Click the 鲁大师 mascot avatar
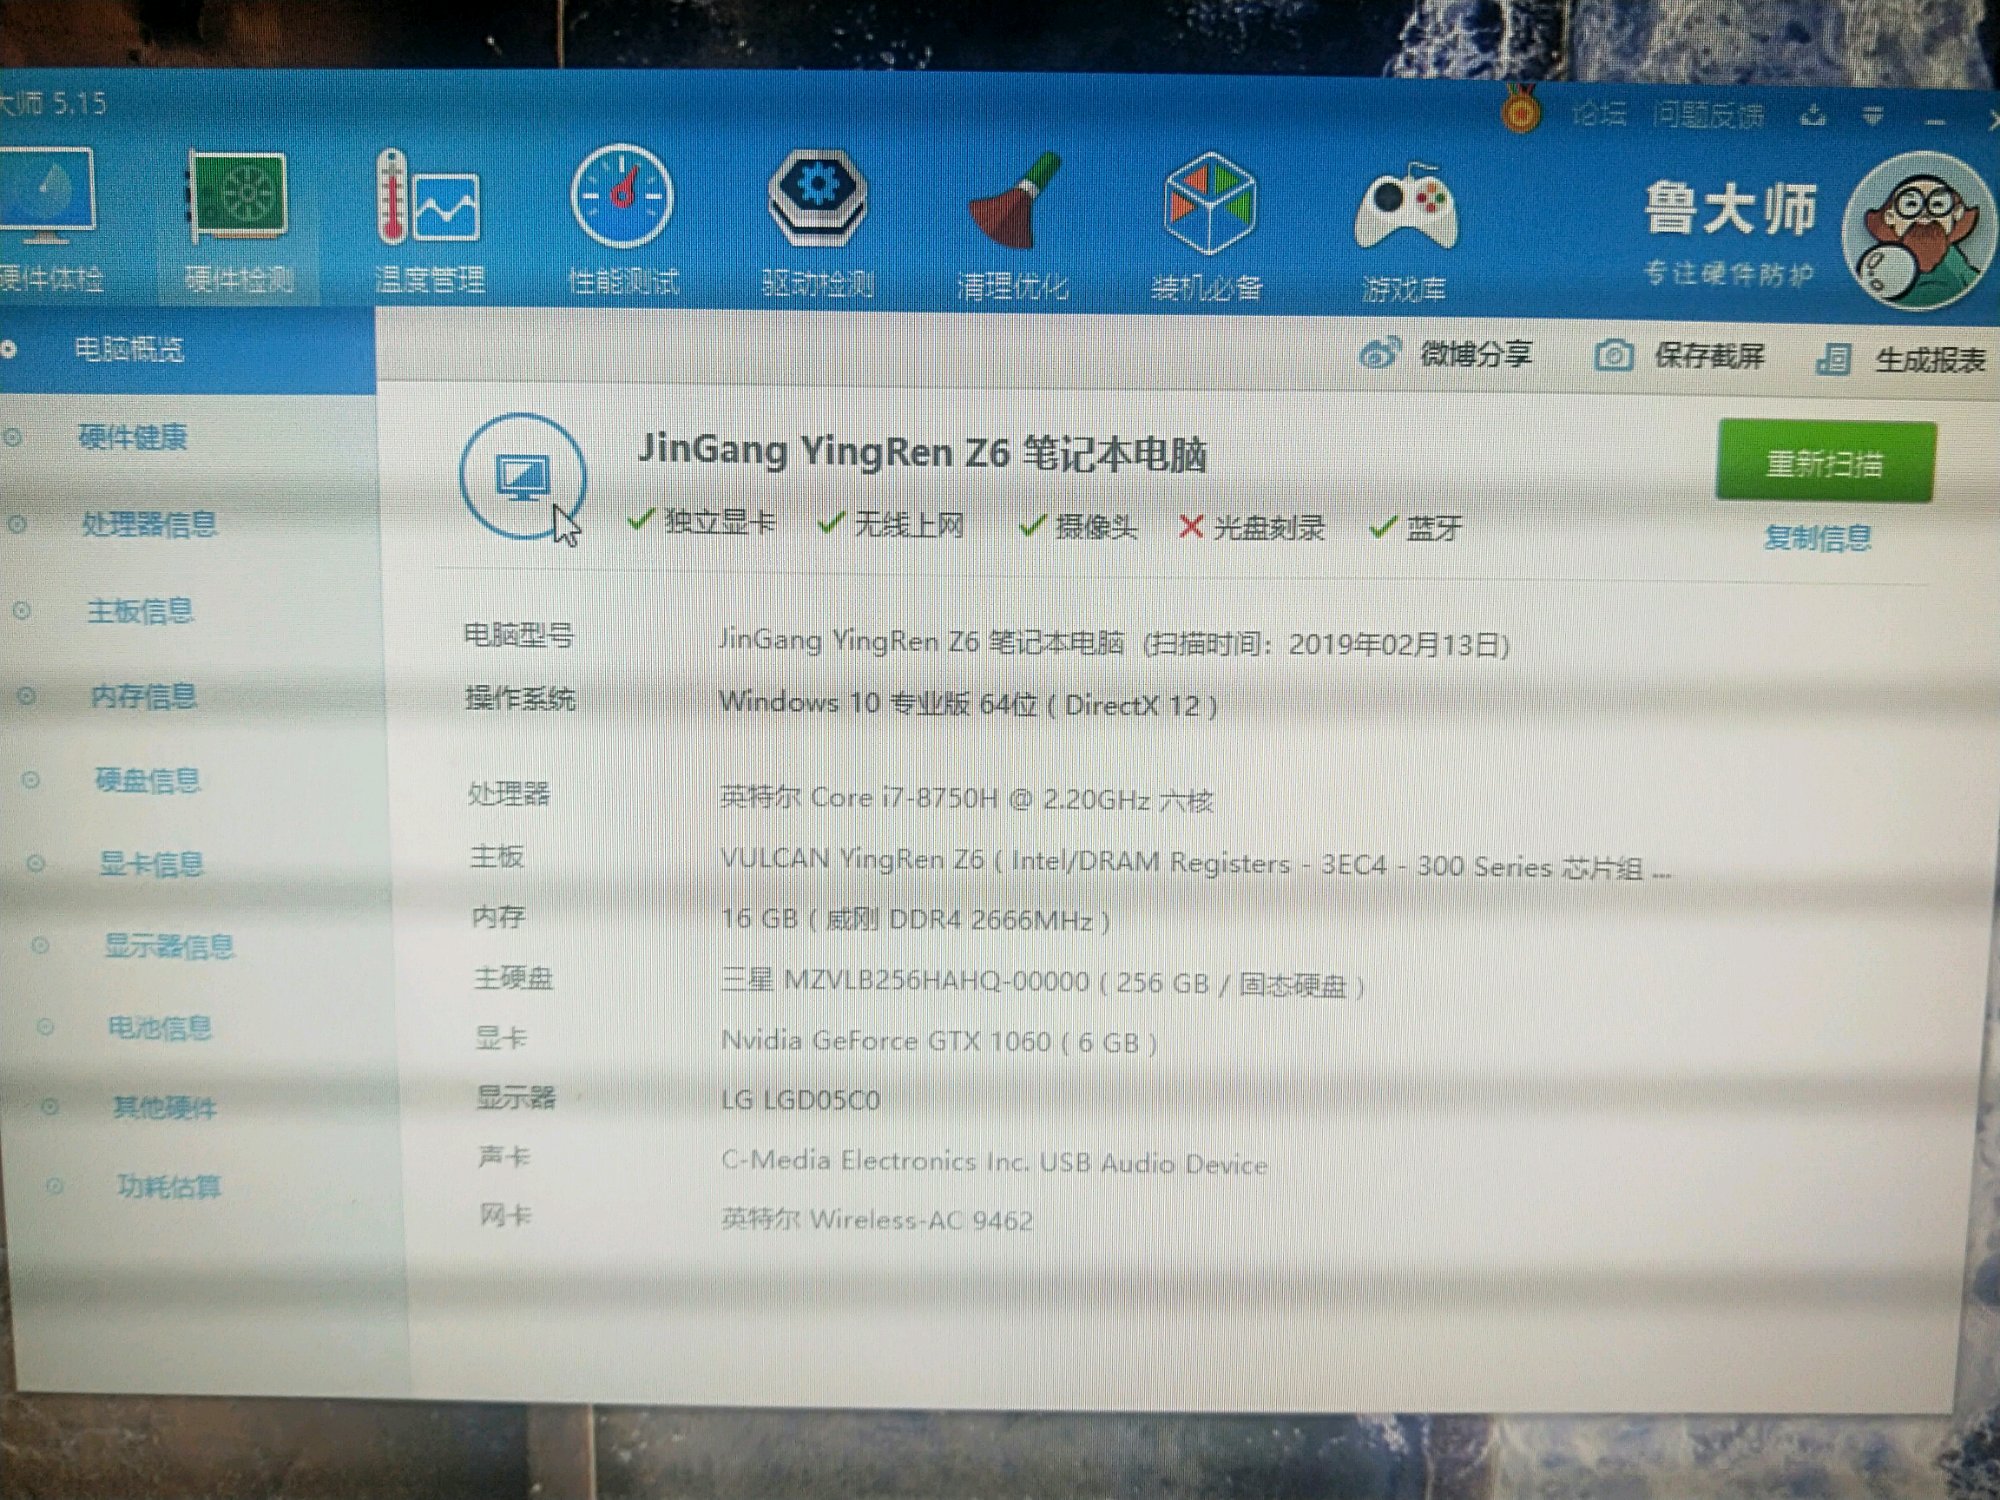Screen dimensions: 2000x1500 1918,232
